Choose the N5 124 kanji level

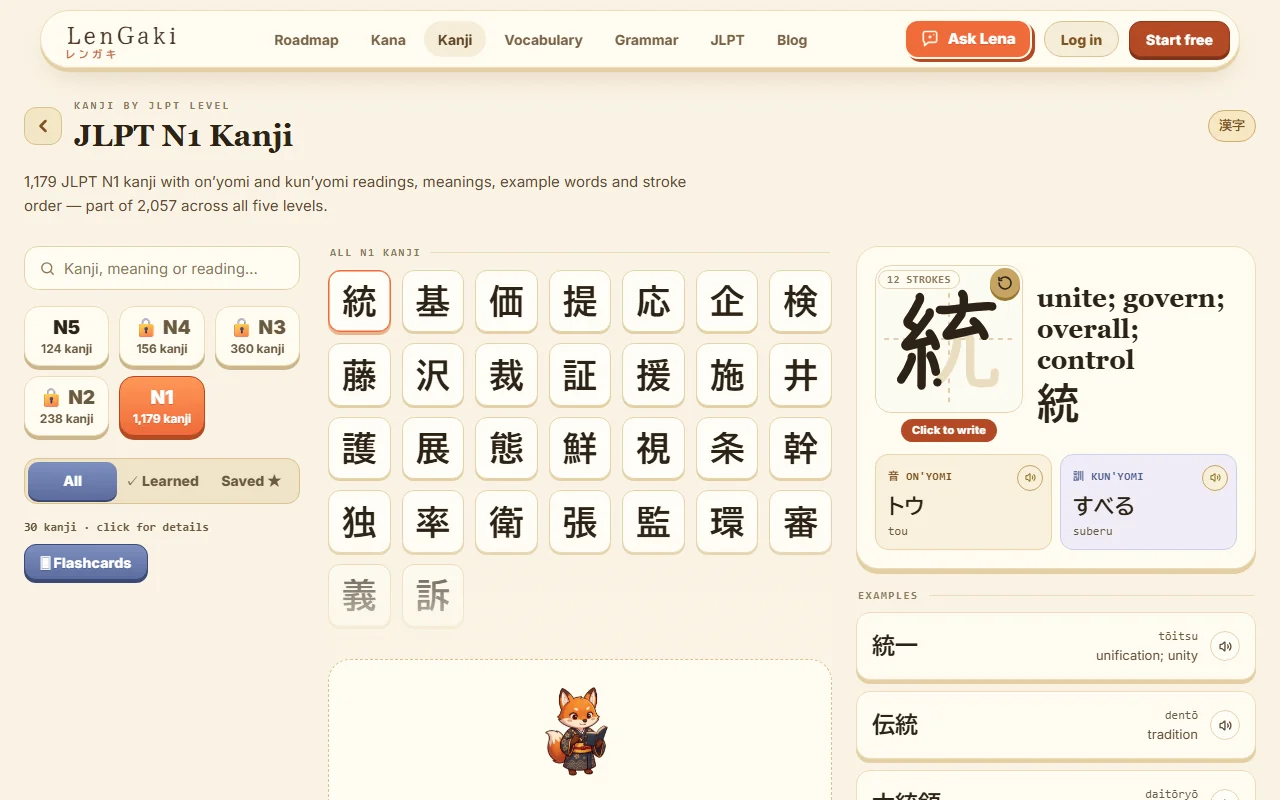pos(66,336)
